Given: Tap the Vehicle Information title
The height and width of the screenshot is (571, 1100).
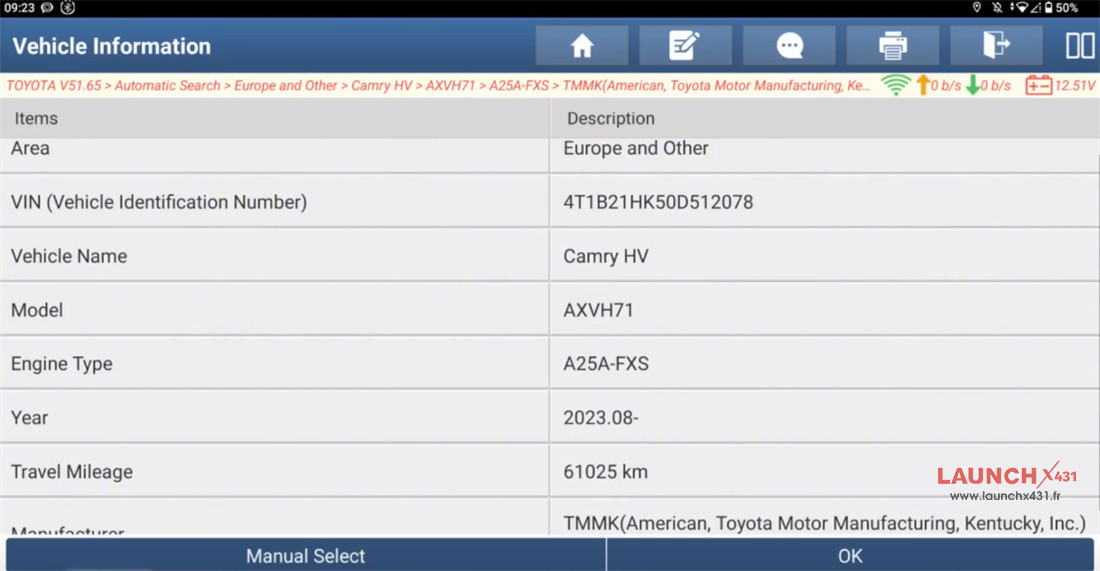Looking at the screenshot, I should (x=112, y=46).
